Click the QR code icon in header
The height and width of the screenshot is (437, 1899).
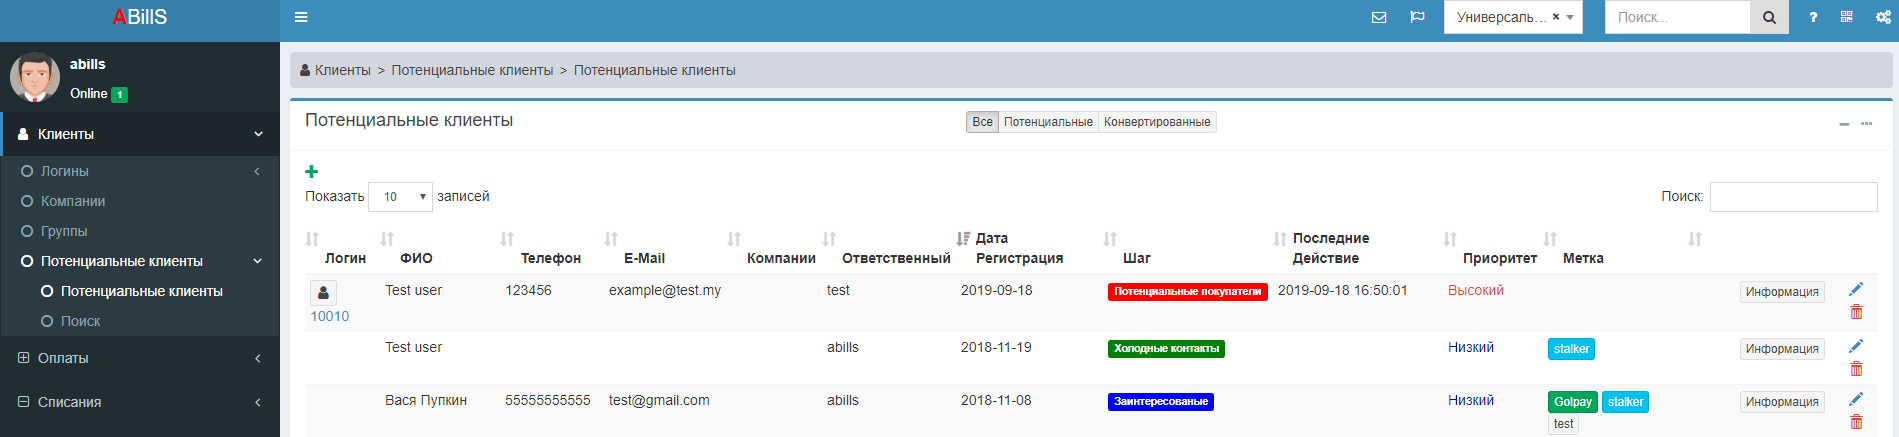pos(1847,17)
